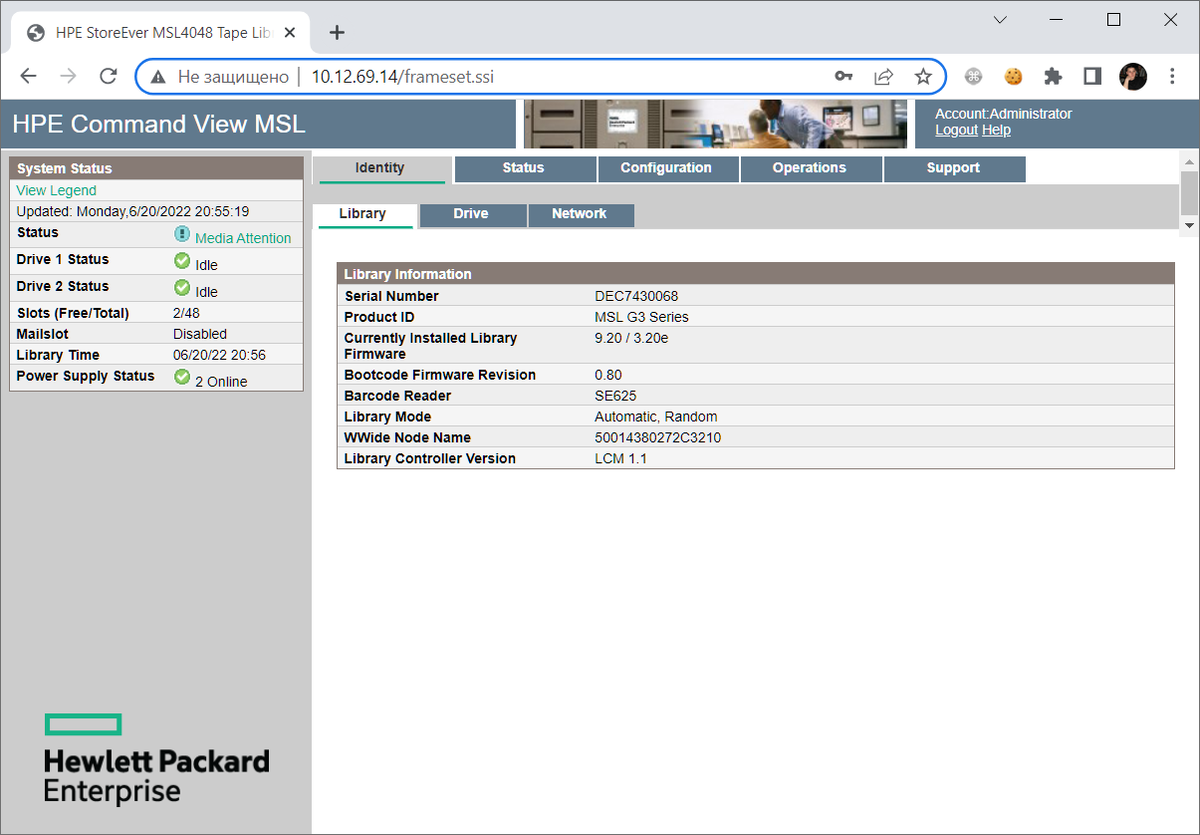
Task: Open a new browser tab
Action: tap(337, 32)
